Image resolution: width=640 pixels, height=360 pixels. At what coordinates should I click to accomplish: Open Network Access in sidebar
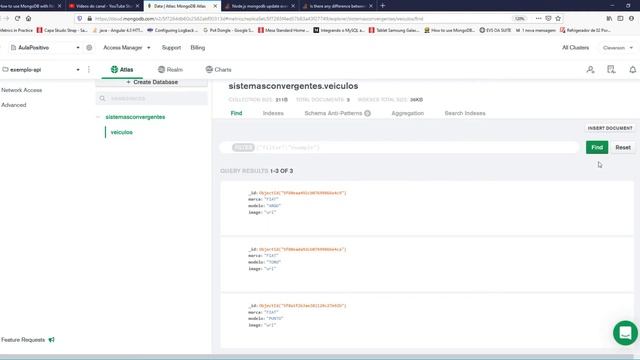pos(22,90)
